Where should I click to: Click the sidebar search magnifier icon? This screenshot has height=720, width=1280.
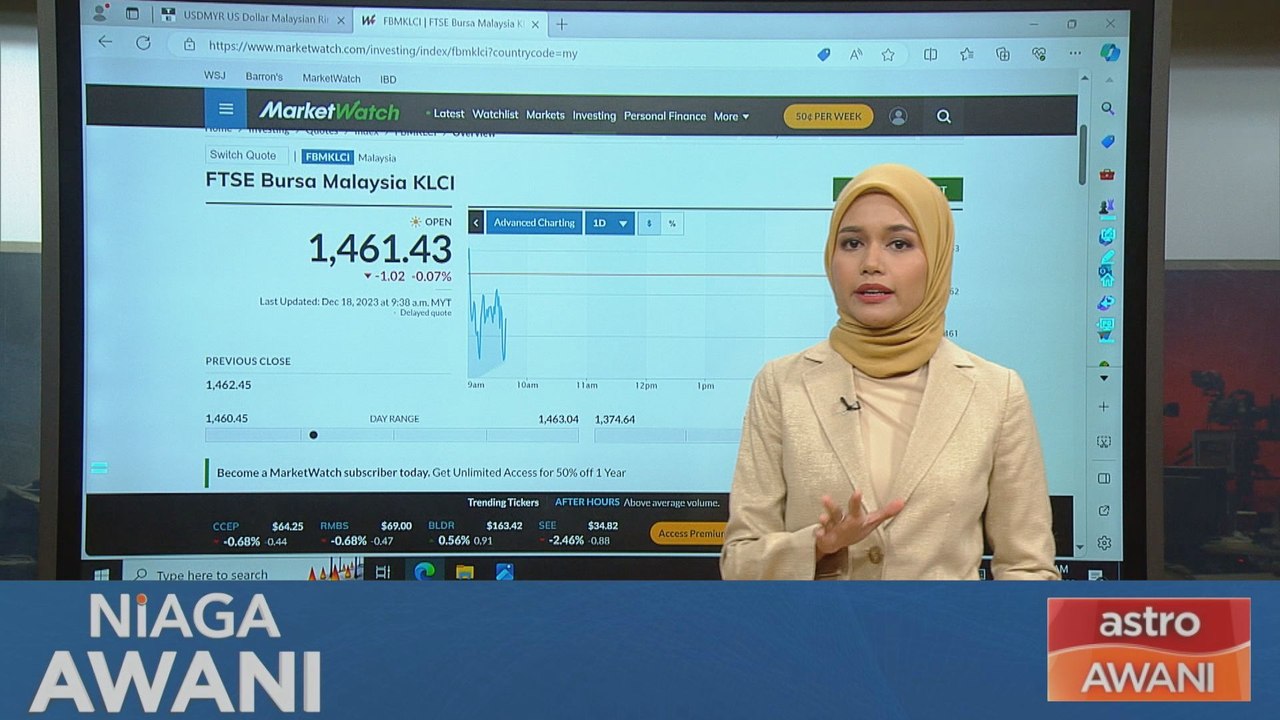[x=1107, y=108]
